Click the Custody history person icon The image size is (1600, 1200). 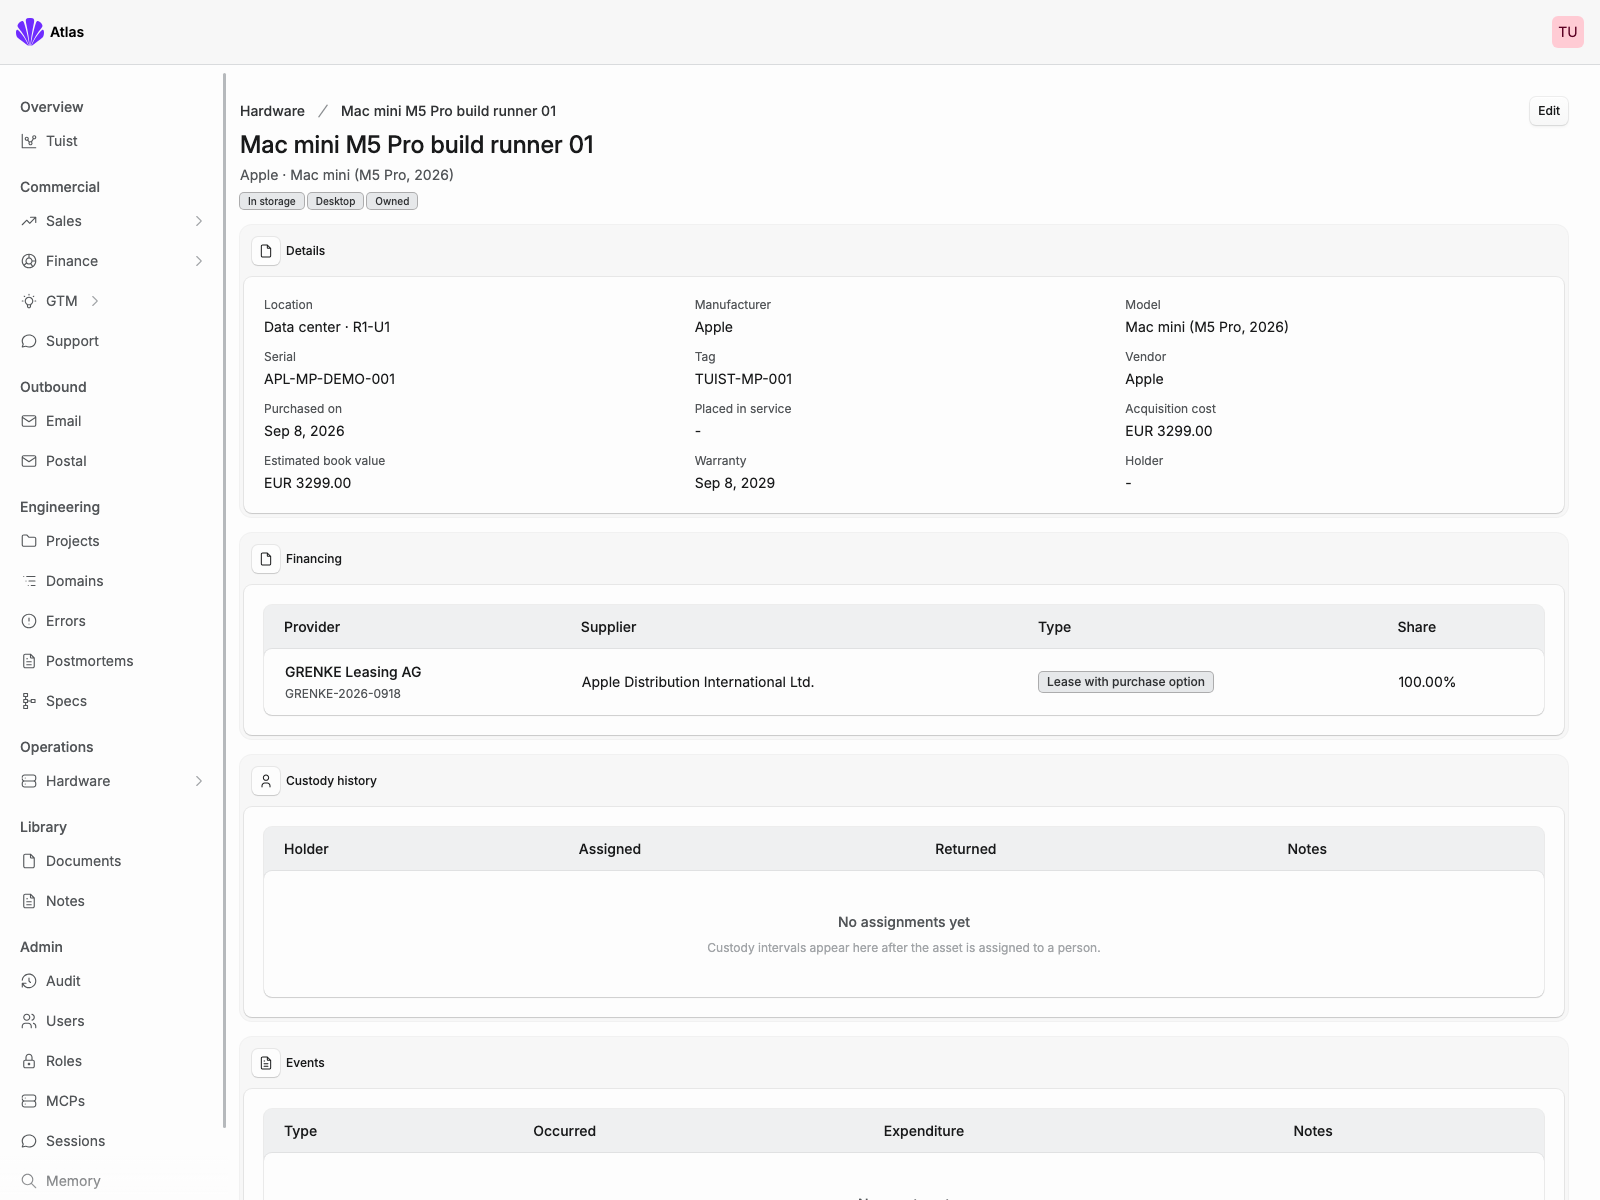point(266,781)
